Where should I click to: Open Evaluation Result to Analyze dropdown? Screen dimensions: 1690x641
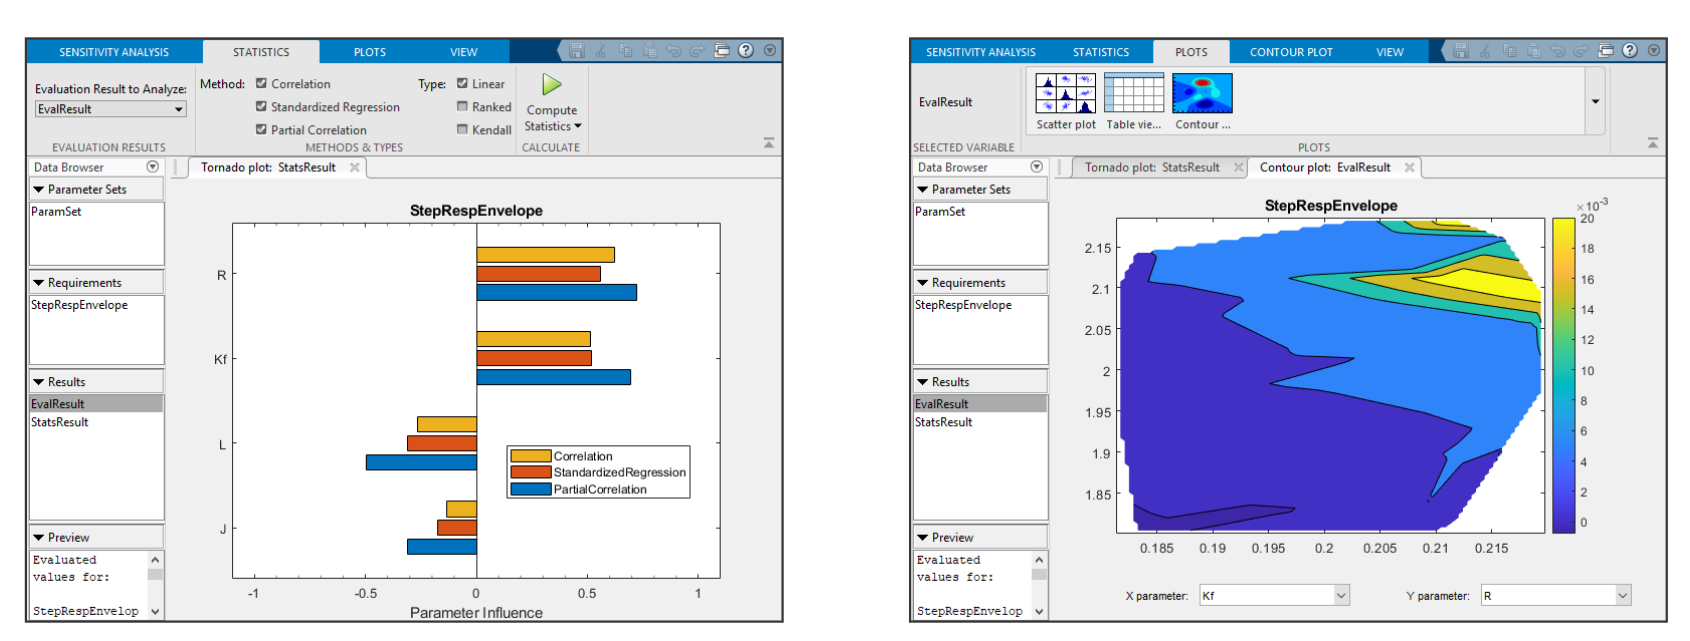110,109
